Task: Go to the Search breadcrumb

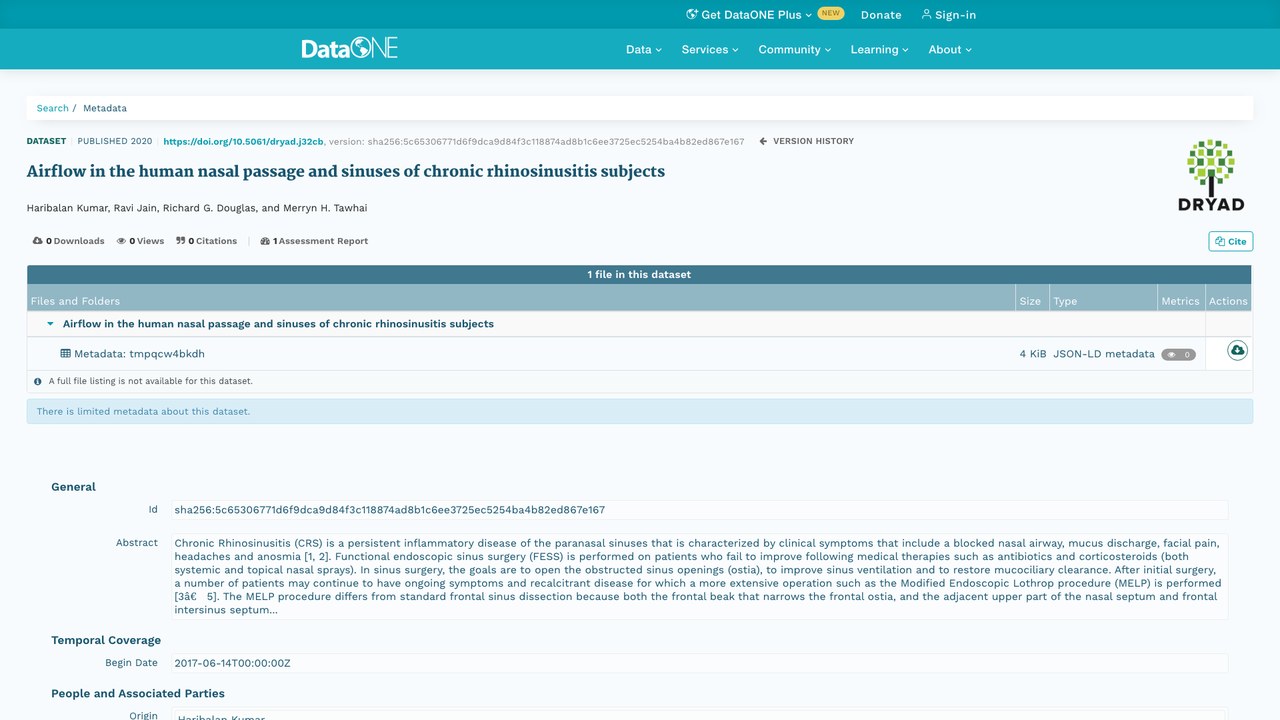Action: pos(53,108)
